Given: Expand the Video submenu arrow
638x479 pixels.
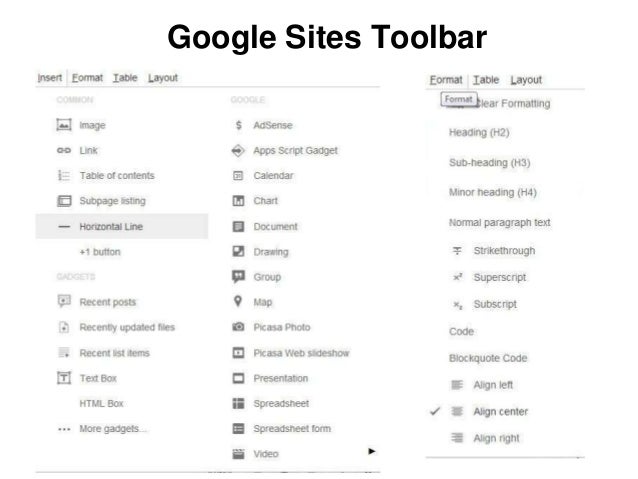Looking at the screenshot, I should [372, 452].
